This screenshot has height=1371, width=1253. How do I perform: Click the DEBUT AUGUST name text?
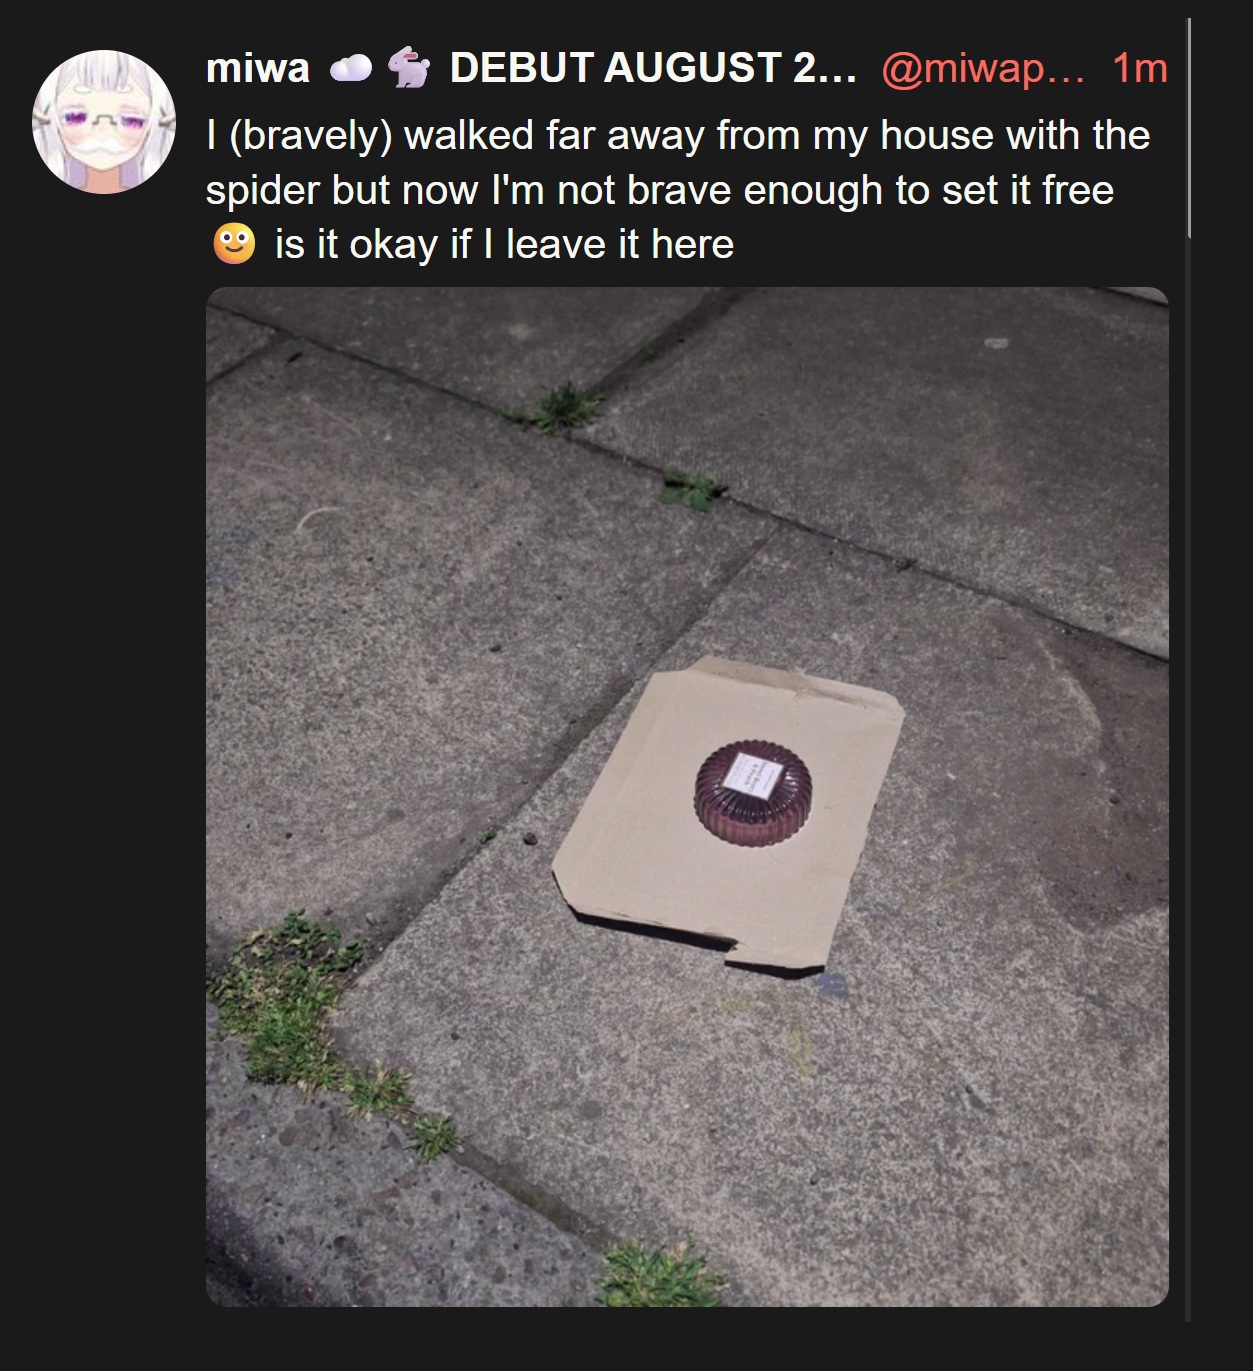[653, 68]
